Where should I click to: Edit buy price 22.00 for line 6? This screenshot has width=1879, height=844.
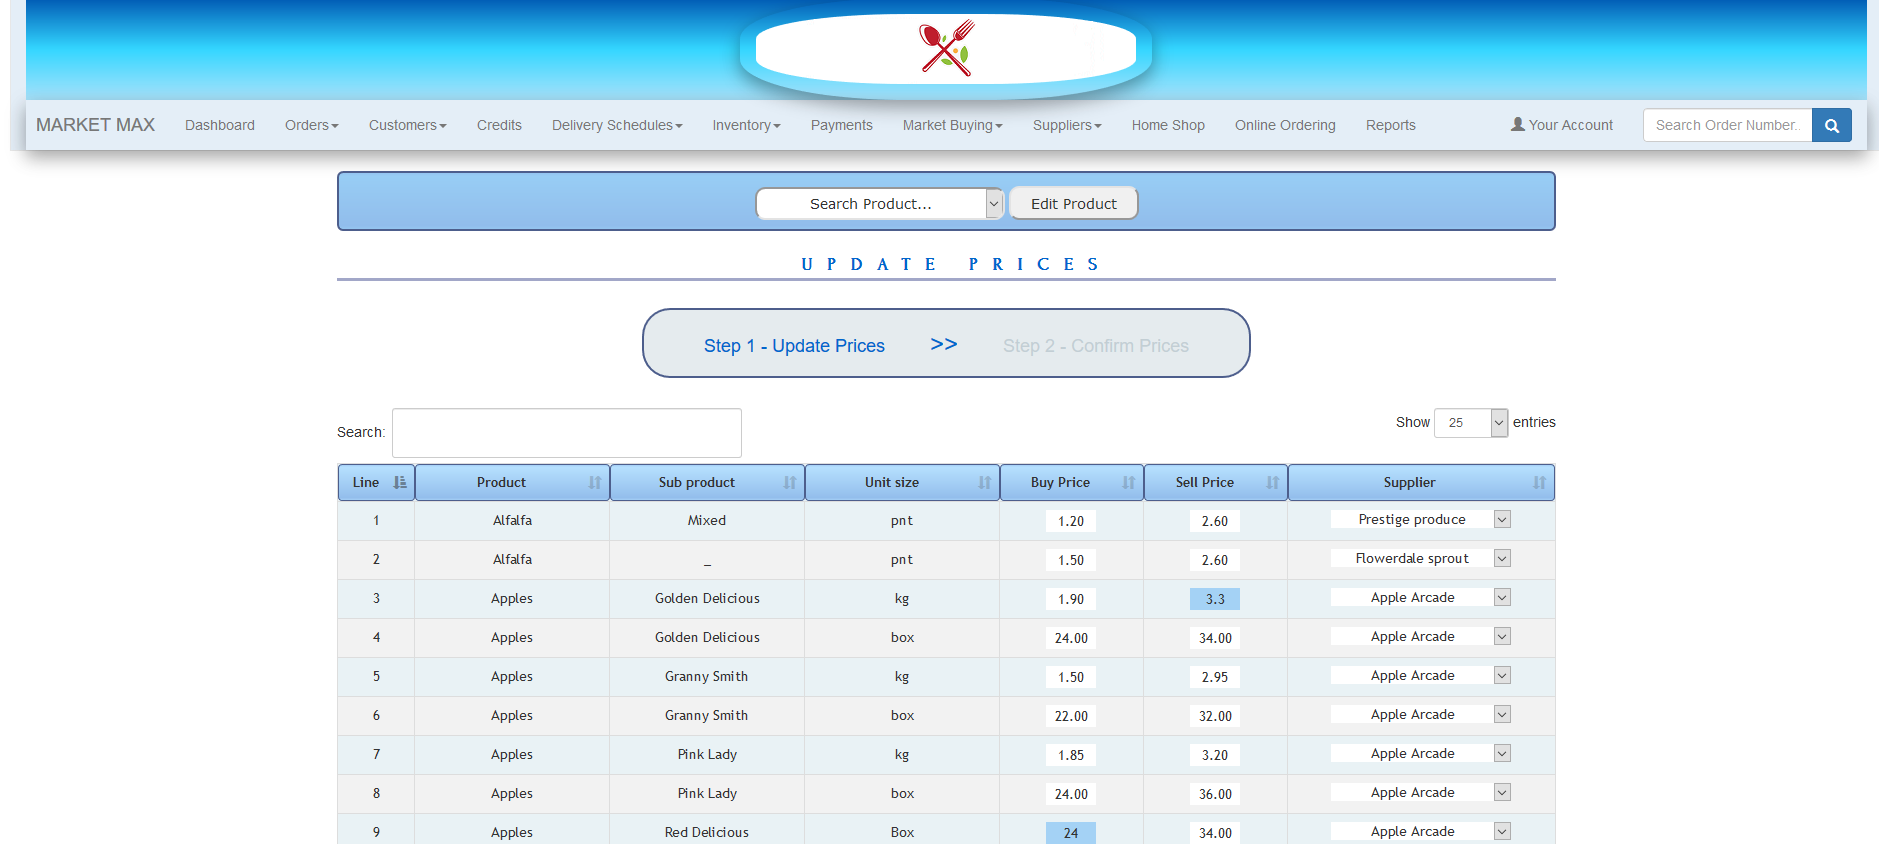tap(1071, 716)
